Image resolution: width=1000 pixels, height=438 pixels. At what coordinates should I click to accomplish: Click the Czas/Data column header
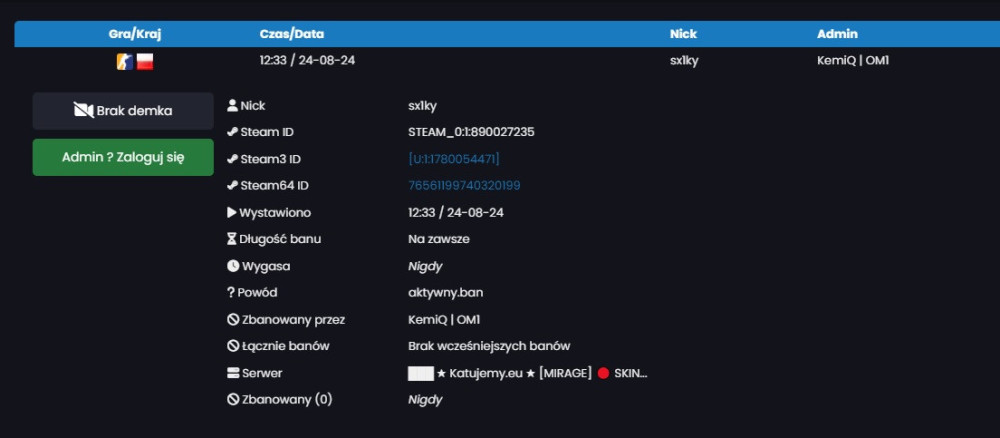291,34
